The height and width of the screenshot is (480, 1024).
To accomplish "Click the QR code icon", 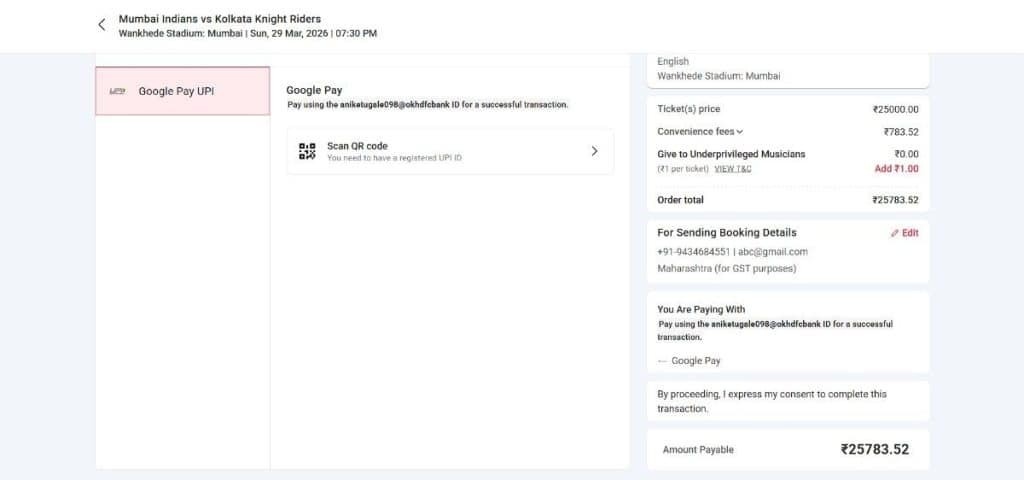I will coord(307,151).
